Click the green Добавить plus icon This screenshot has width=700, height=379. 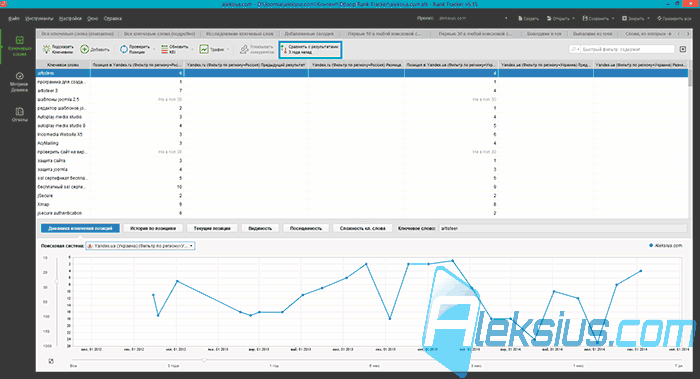click(84, 49)
